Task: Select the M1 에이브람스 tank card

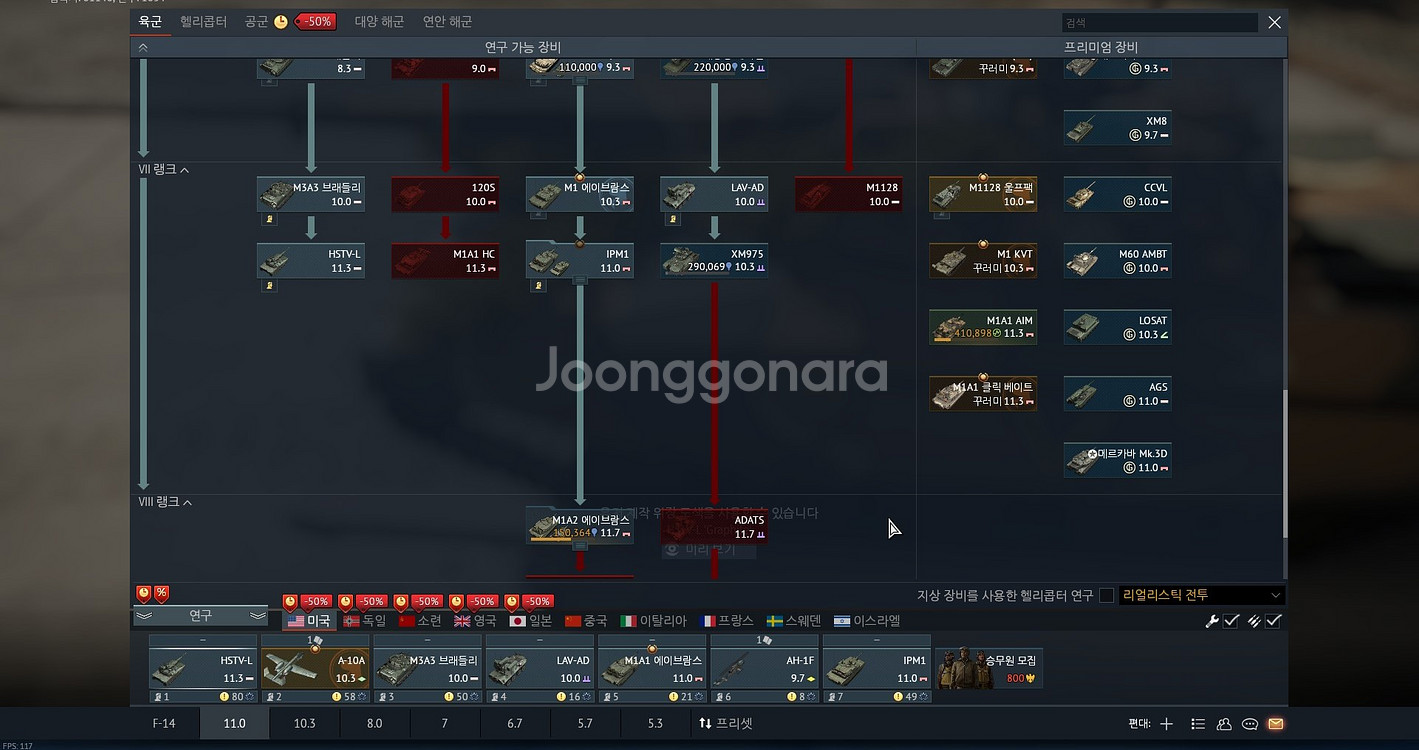Action: coord(580,194)
